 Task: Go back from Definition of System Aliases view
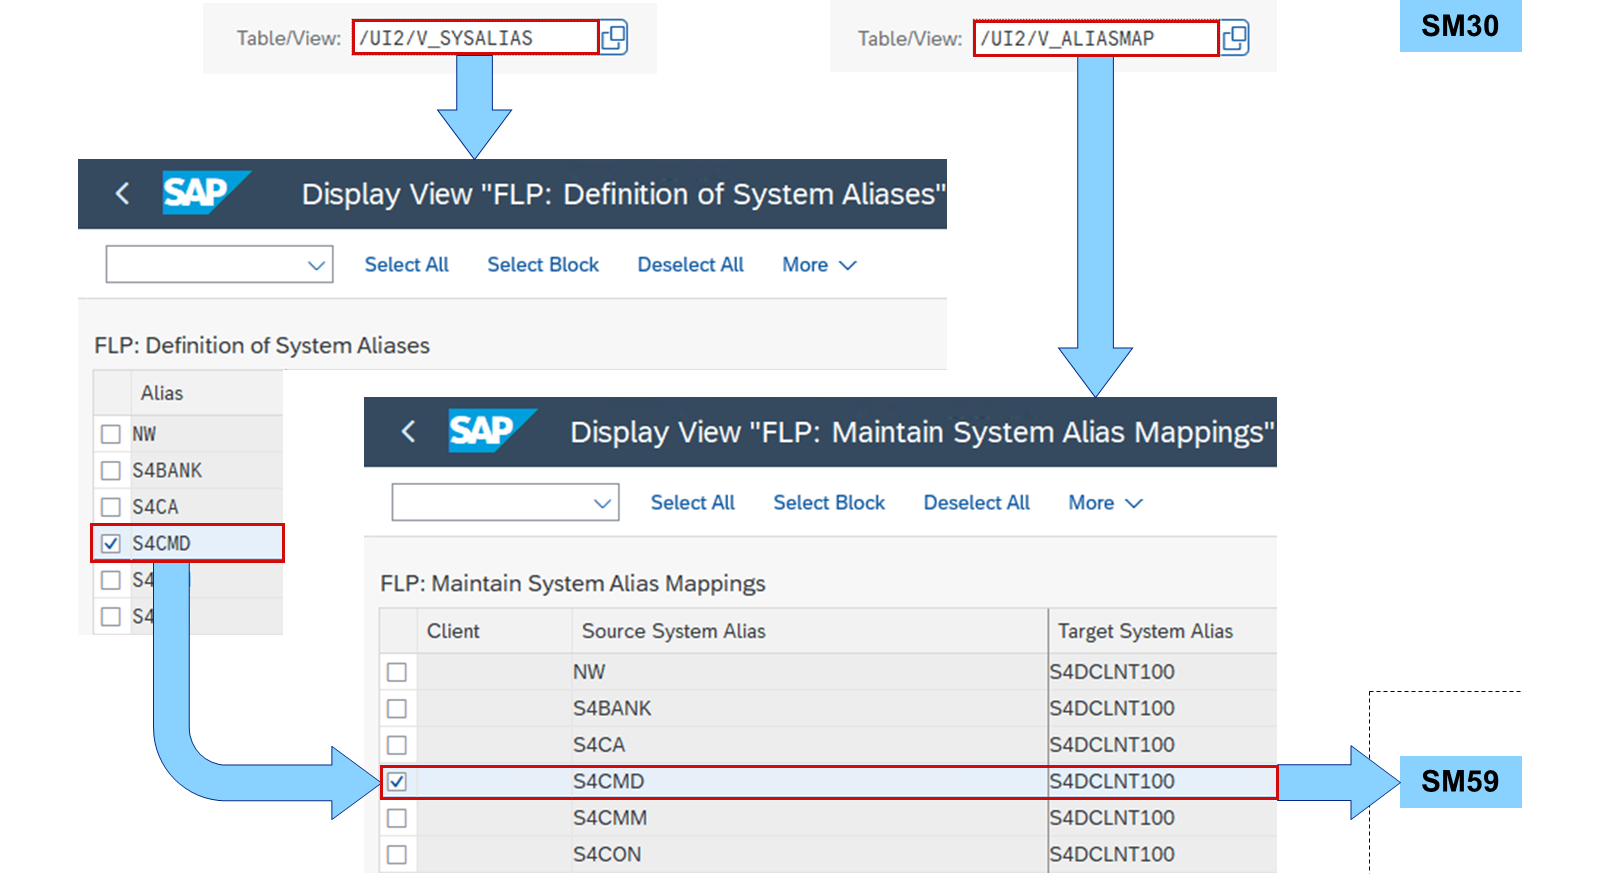pos(122,193)
